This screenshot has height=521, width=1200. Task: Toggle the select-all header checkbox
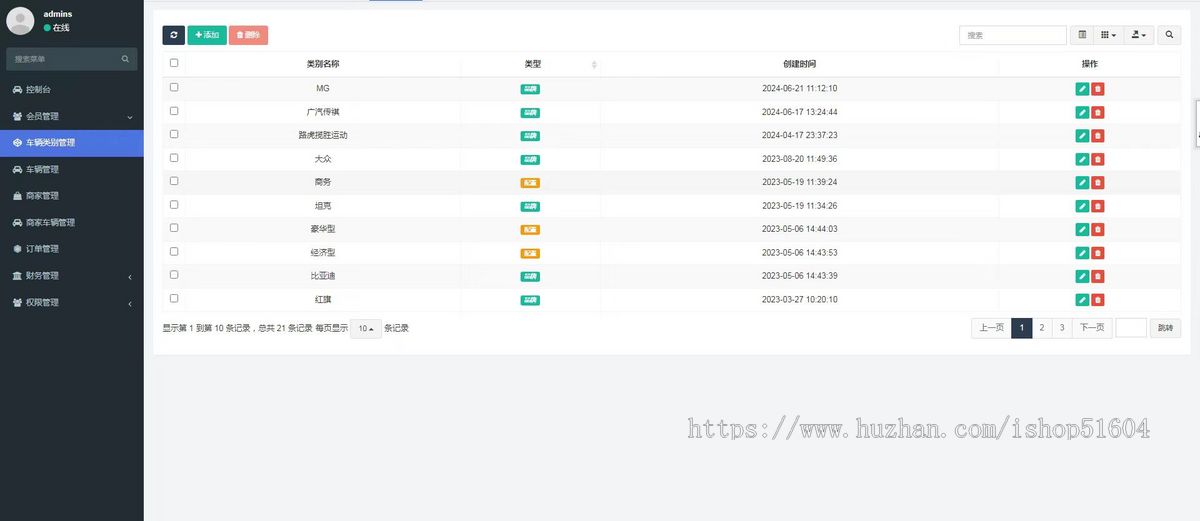click(174, 63)
